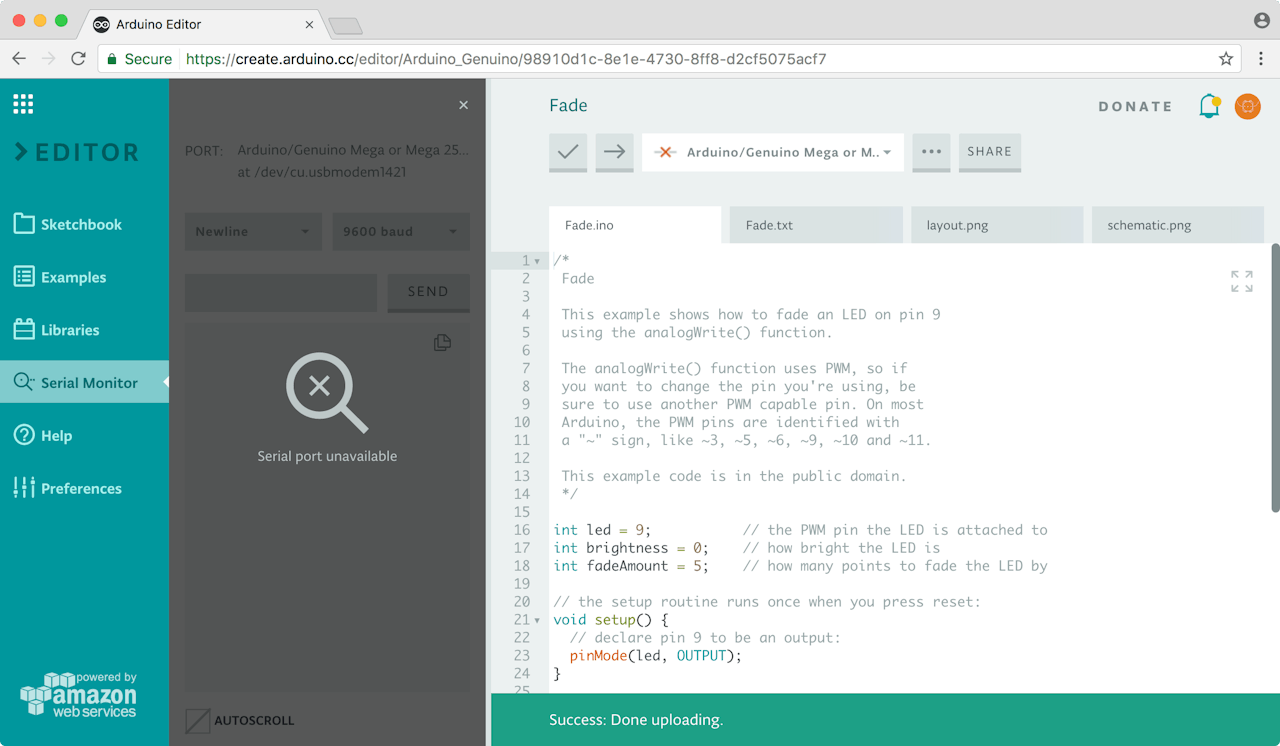Open the schematic.png tab
The width and height of the screenshot is (1280, 746).
click(x=1177, y=225)
